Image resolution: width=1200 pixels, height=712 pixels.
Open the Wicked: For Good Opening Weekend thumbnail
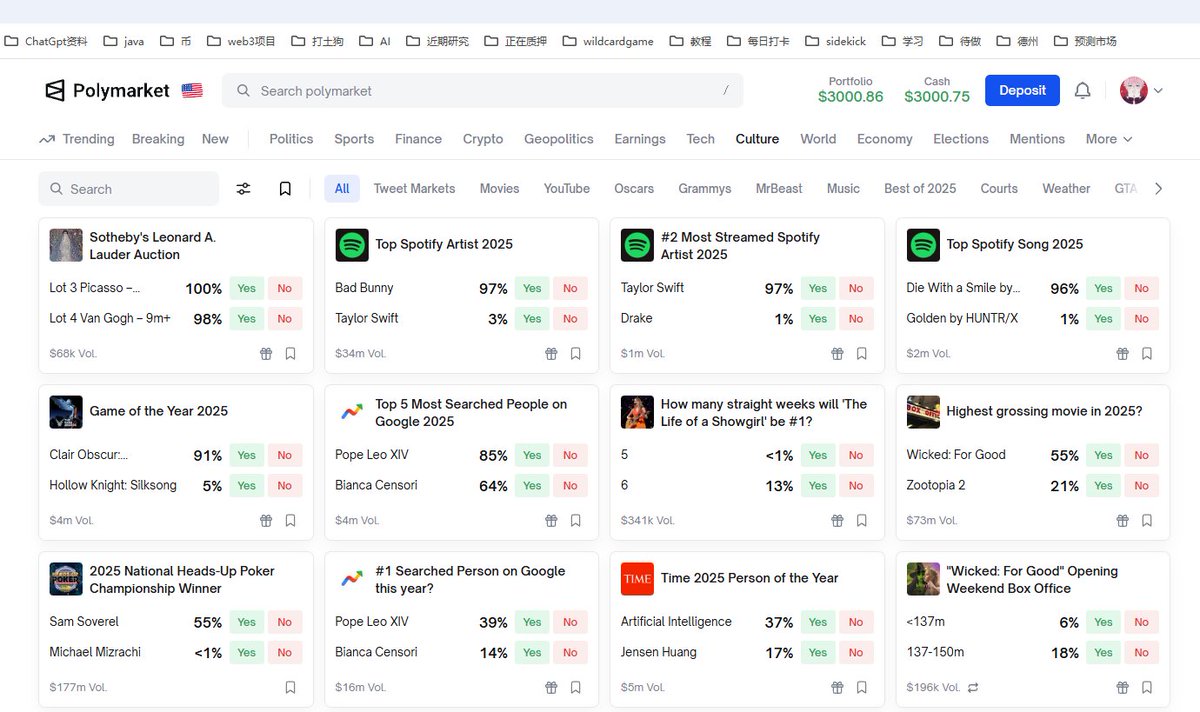923,579
